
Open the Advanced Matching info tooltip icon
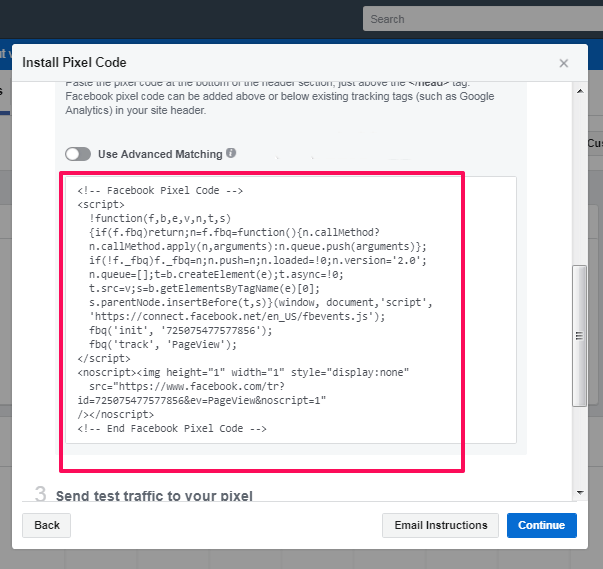tap(231, 153)
